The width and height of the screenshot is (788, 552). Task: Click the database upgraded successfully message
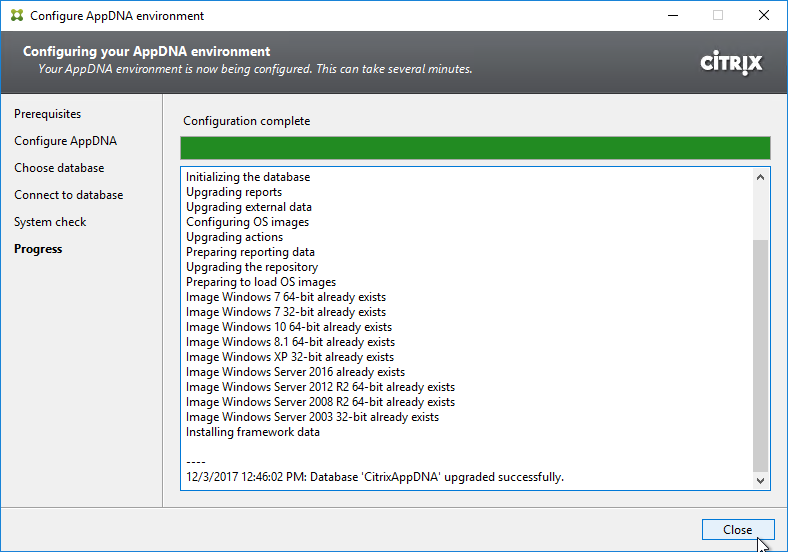tap(375, 477)
